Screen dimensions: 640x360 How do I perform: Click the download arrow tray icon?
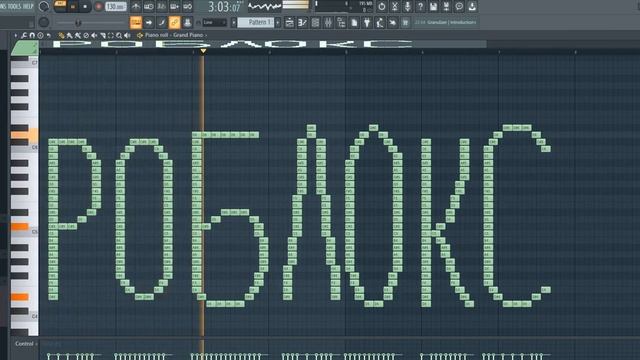472,7
